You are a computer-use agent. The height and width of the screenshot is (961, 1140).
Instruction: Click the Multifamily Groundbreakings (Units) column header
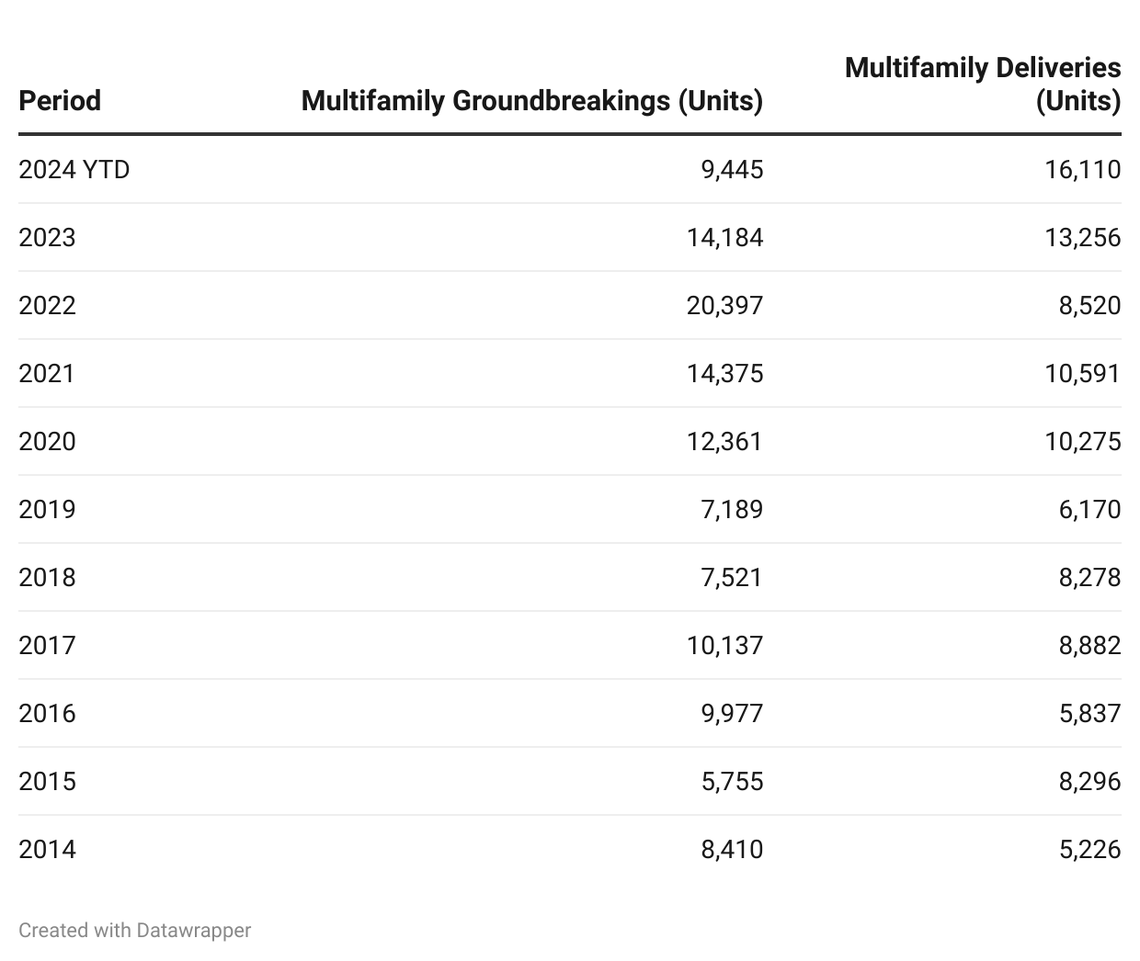(x=532, y=101)
